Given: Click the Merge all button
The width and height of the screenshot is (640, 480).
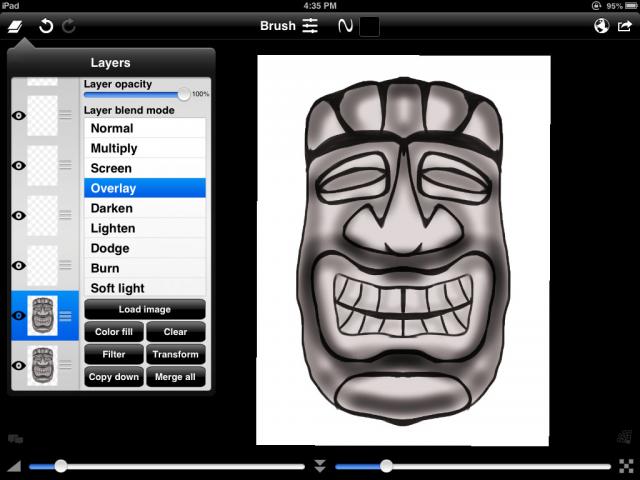Looking at the screenshot, I should pyautogui.click(x=176, y=377).
